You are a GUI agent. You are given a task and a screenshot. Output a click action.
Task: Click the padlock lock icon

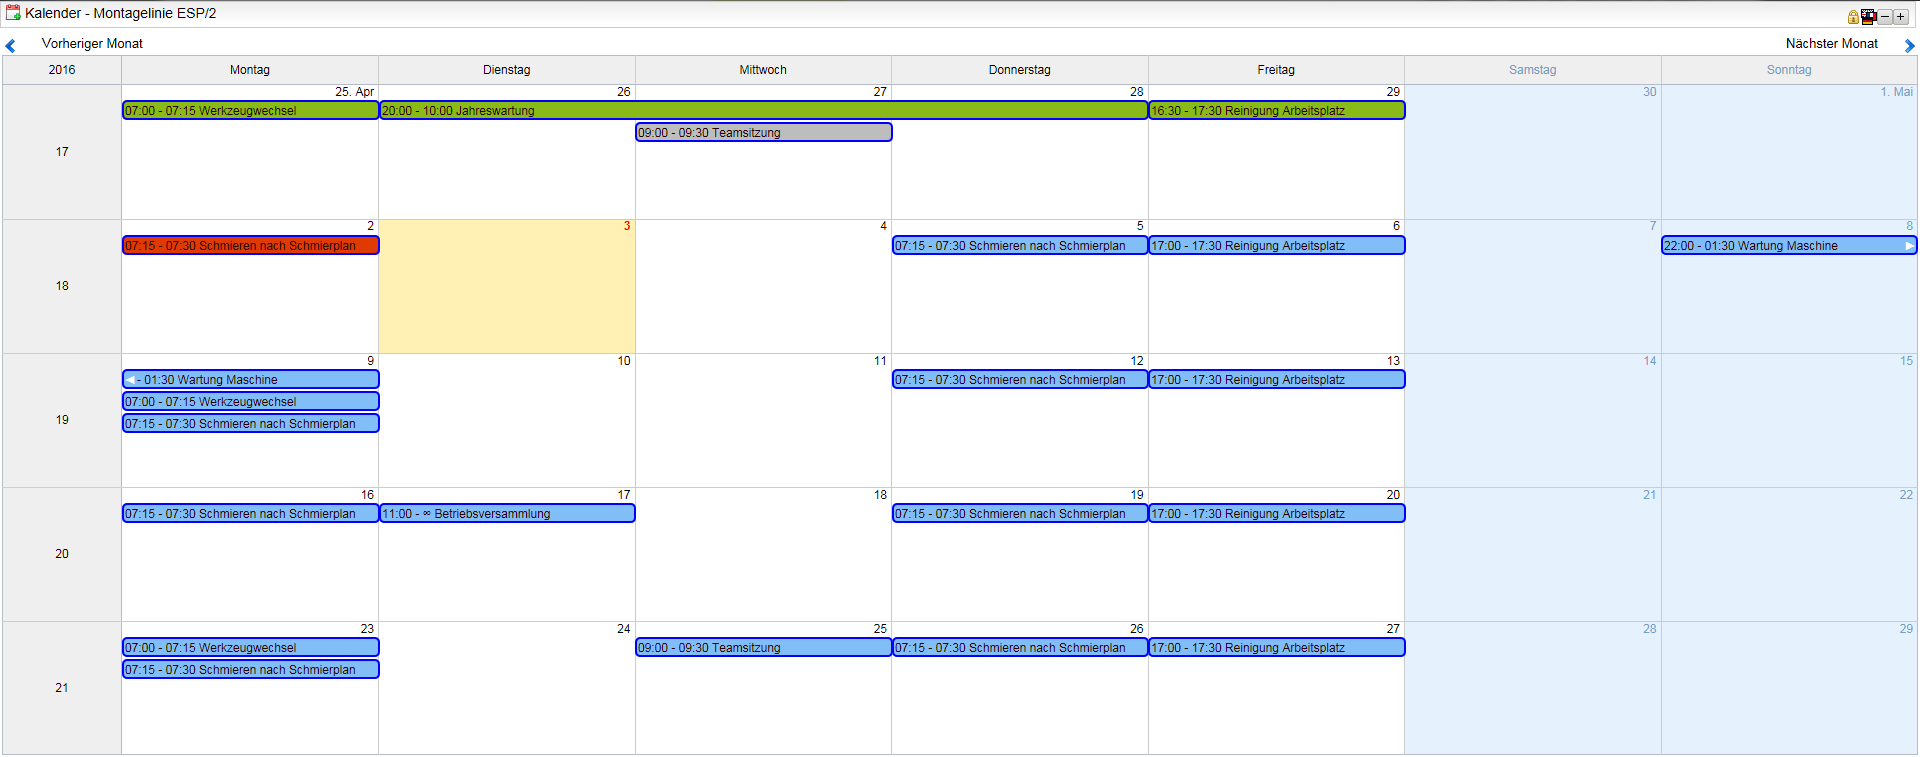tap(1853, 17)
